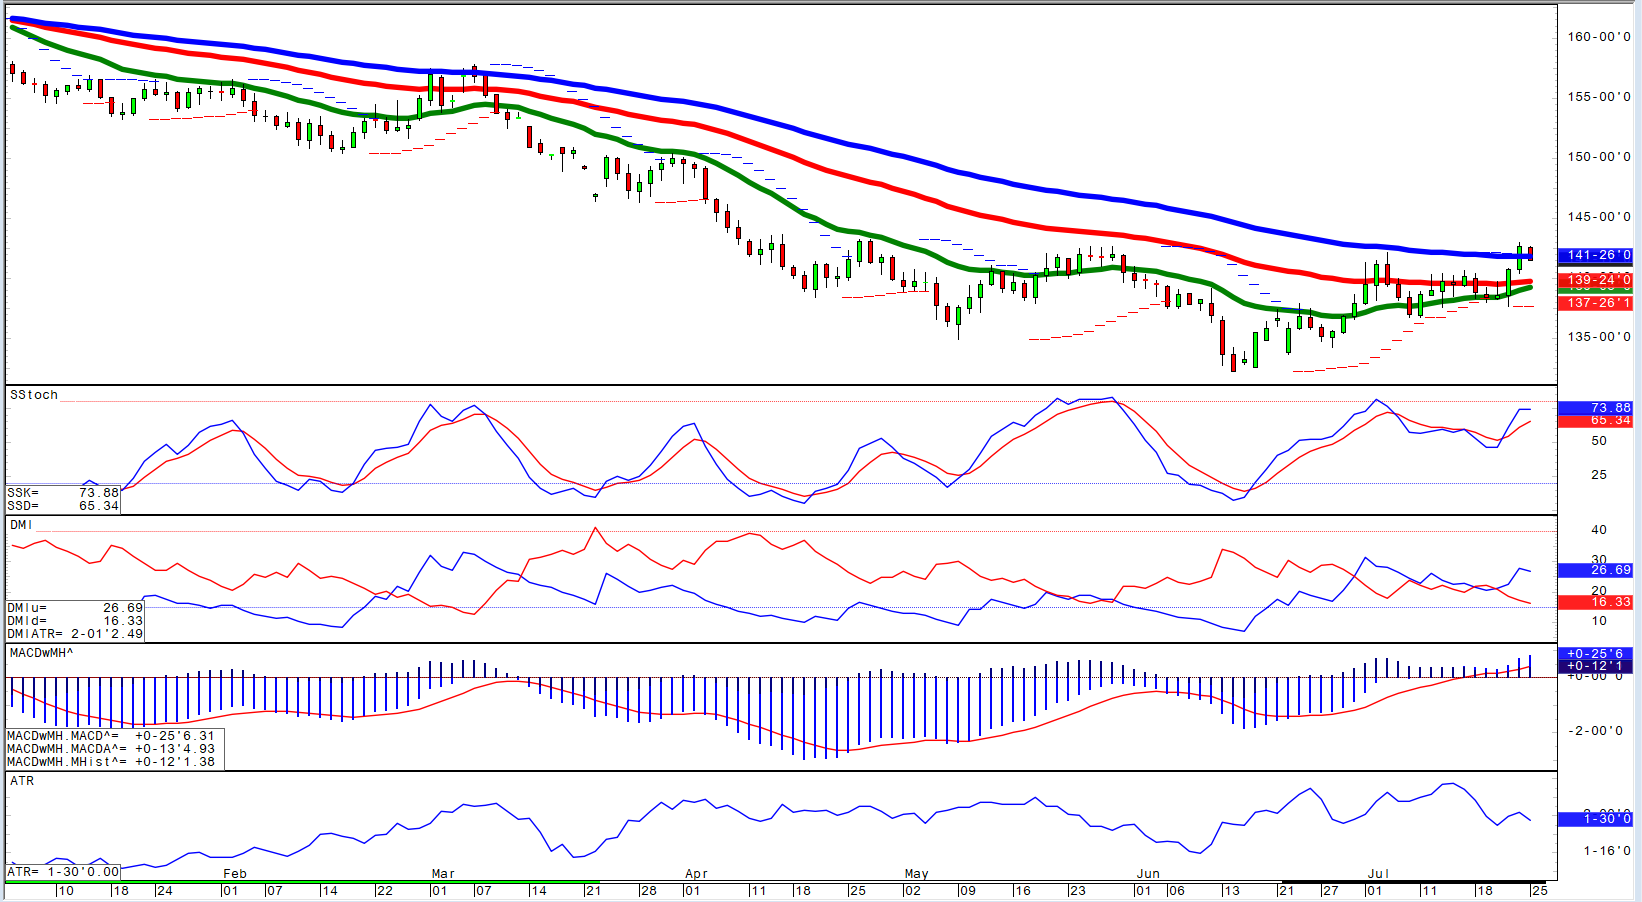Click the 09 date tick in May
Image resolution: width=1642 pixels, height=902 pixels.
(967, 890)
